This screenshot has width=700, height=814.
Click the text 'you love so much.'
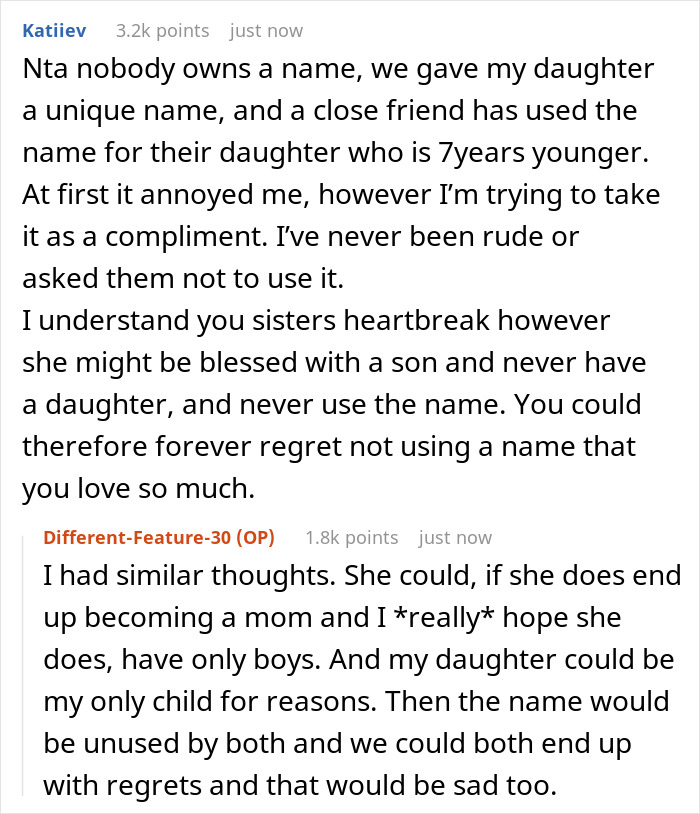pos(139,489)
